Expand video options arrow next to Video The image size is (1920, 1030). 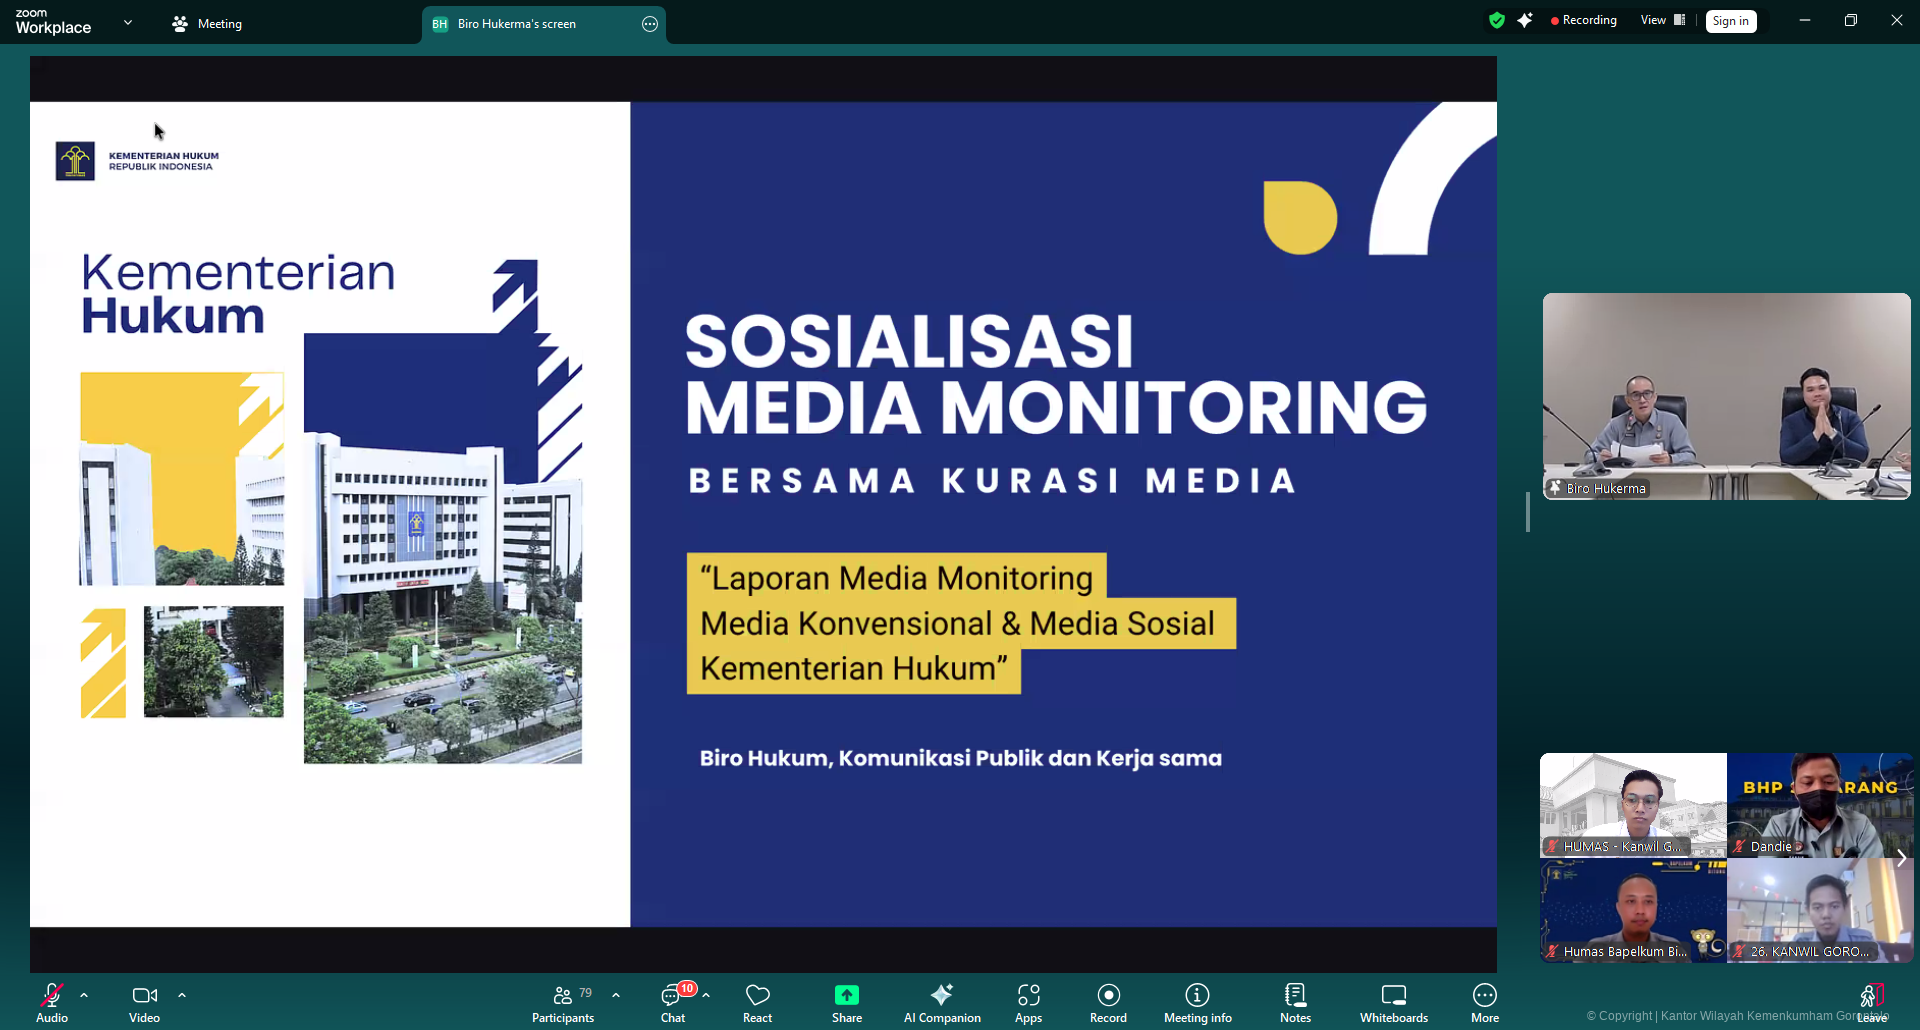pos(182,995)
